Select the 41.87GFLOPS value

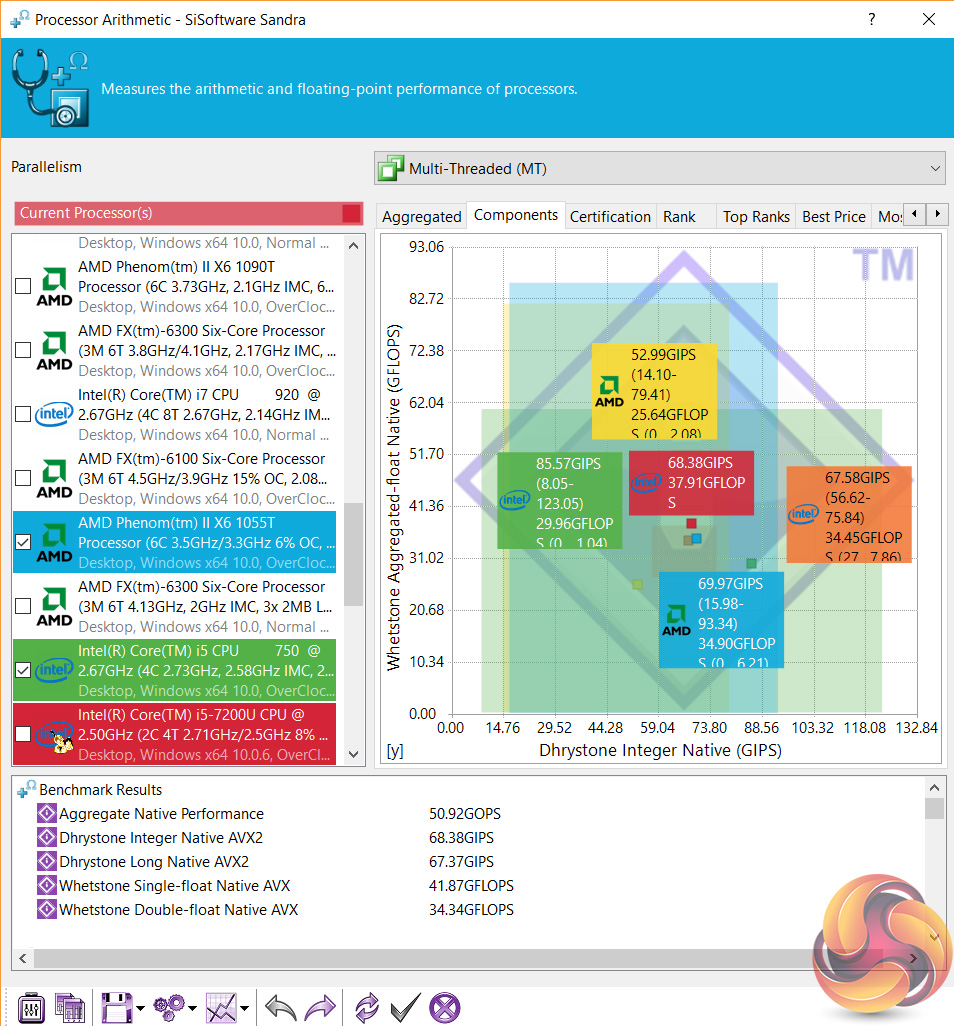pyautogui.click(x=471, y=885)
